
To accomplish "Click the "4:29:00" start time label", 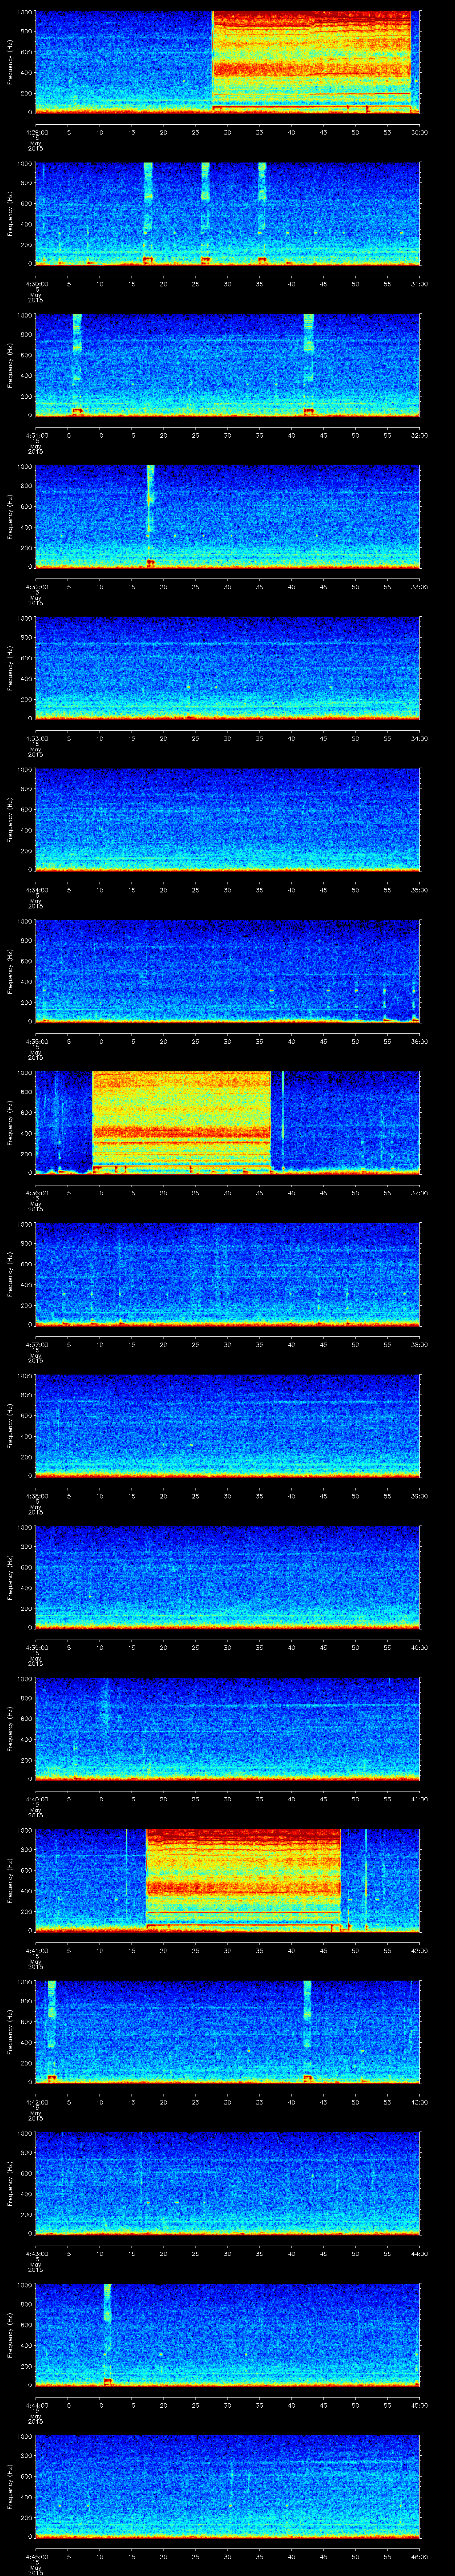I will pyautogui.click(x=36, y=132).
